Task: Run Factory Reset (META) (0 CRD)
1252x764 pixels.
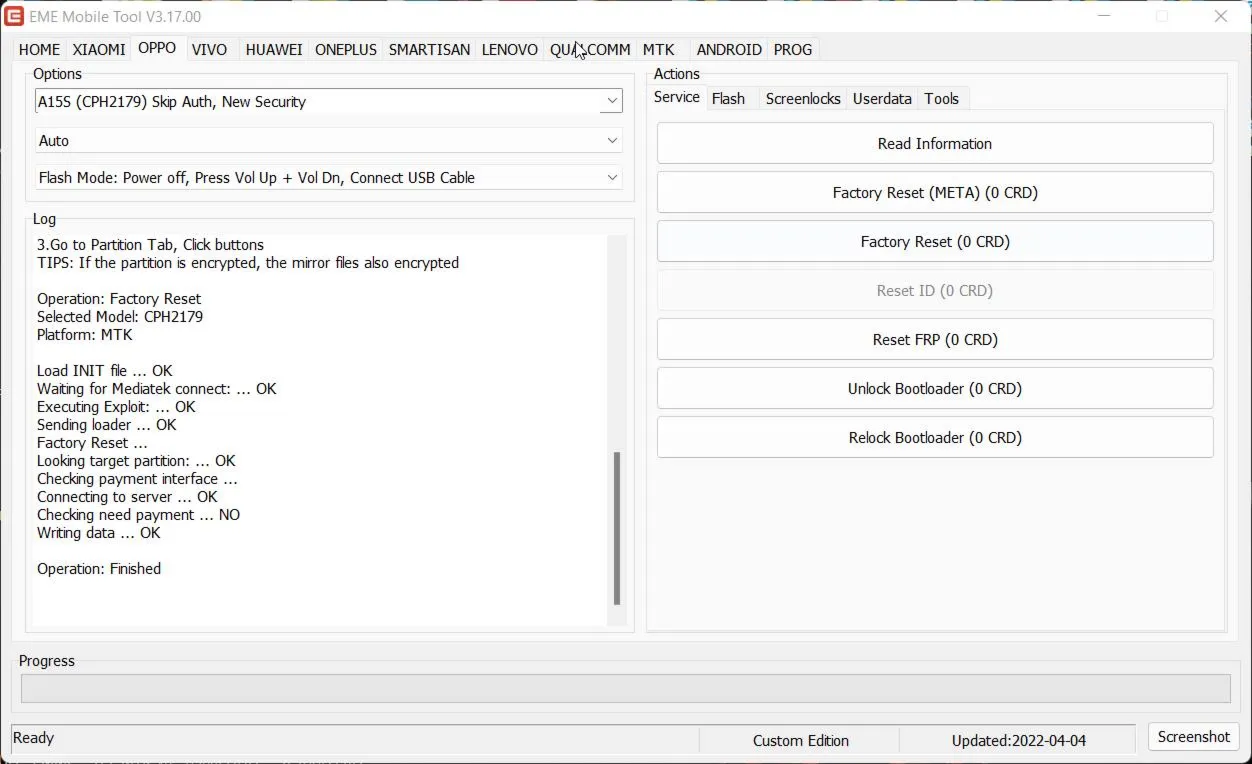Action: click(x=935, y=192)
